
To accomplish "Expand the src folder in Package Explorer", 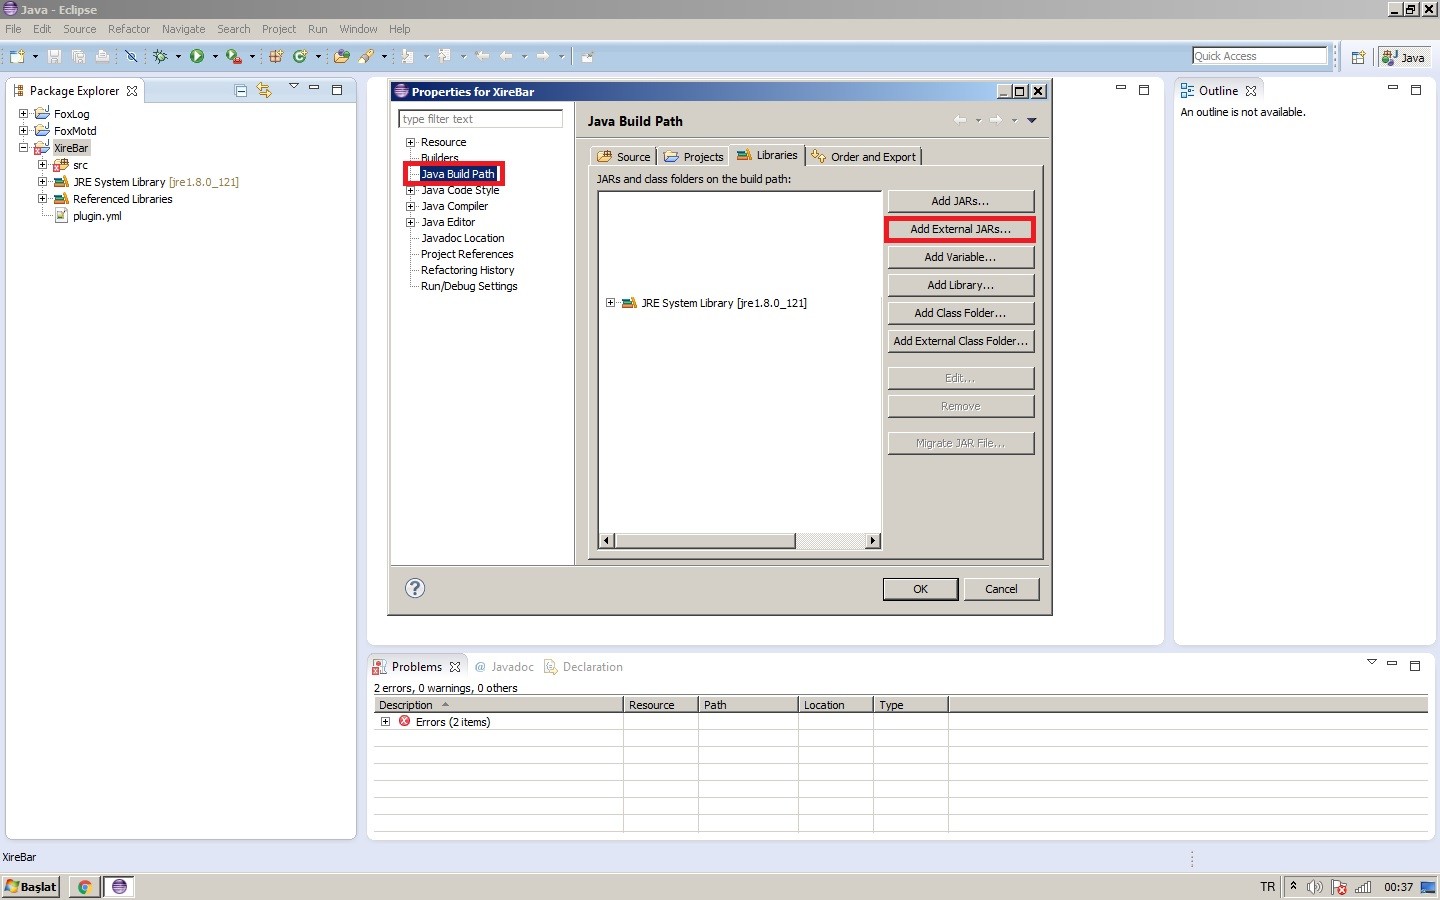I will coord(42,164).
